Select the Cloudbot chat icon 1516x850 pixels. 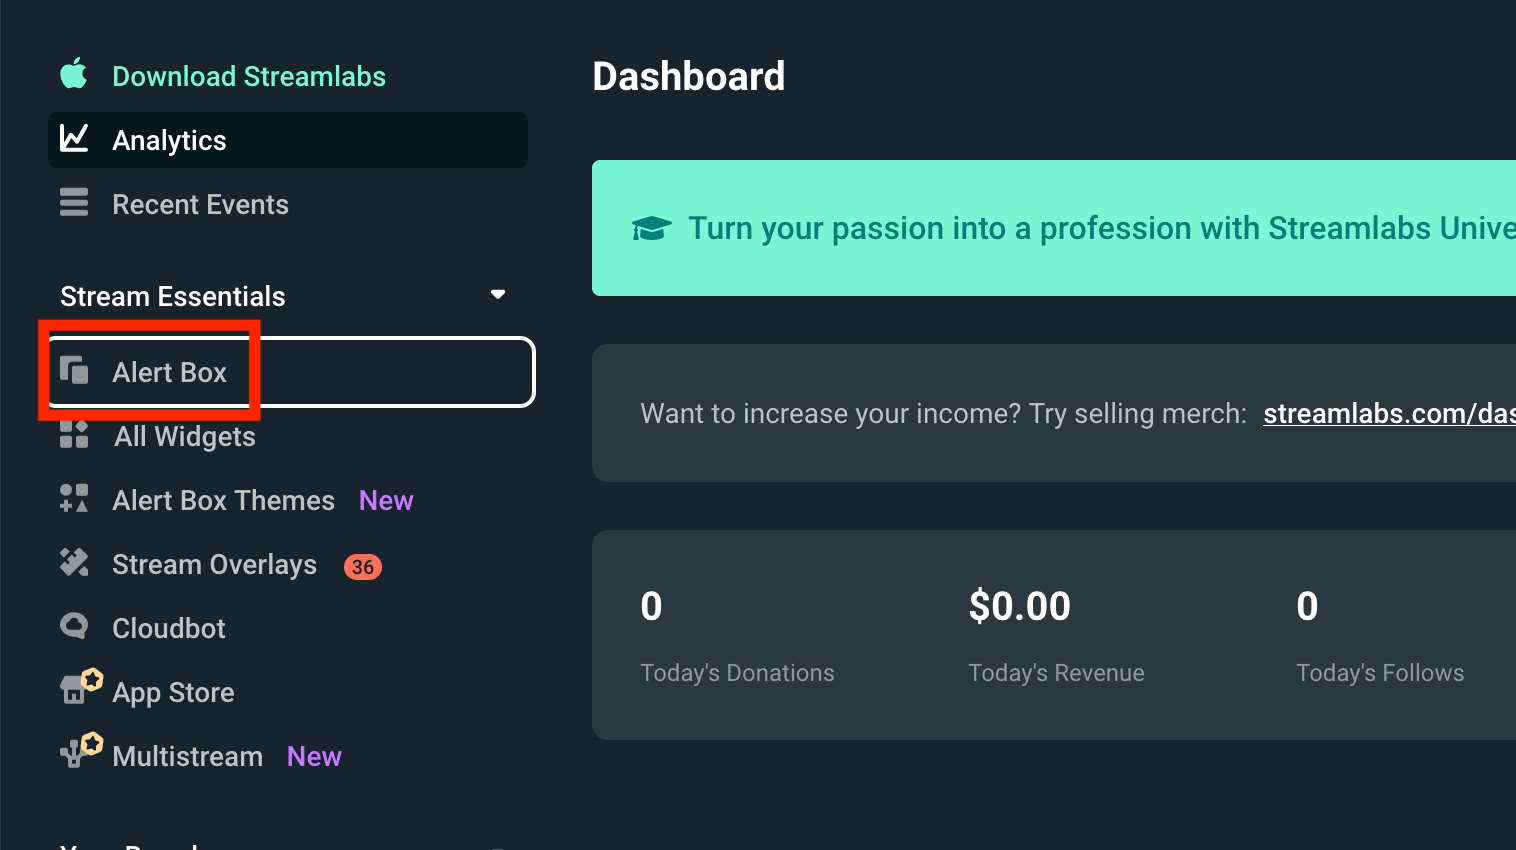[x=74, y=627]
